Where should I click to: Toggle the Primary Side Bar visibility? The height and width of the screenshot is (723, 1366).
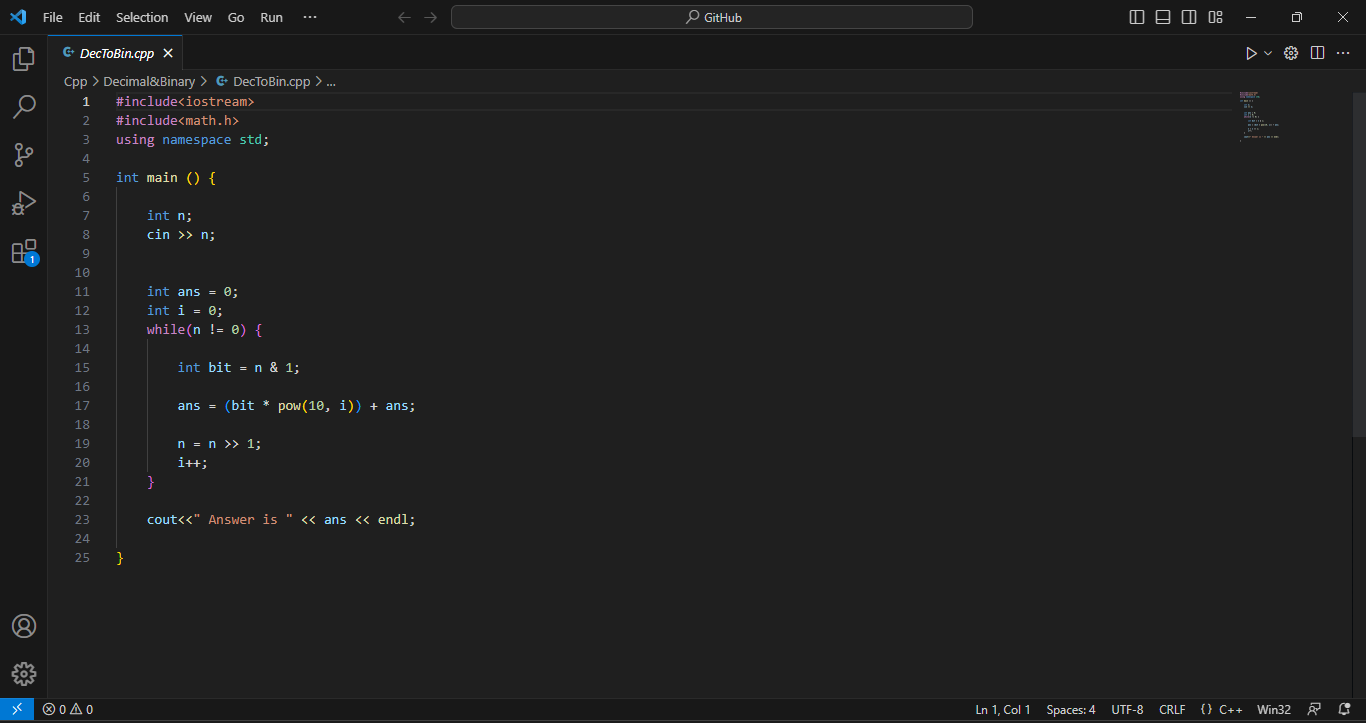pos(1137,17)
